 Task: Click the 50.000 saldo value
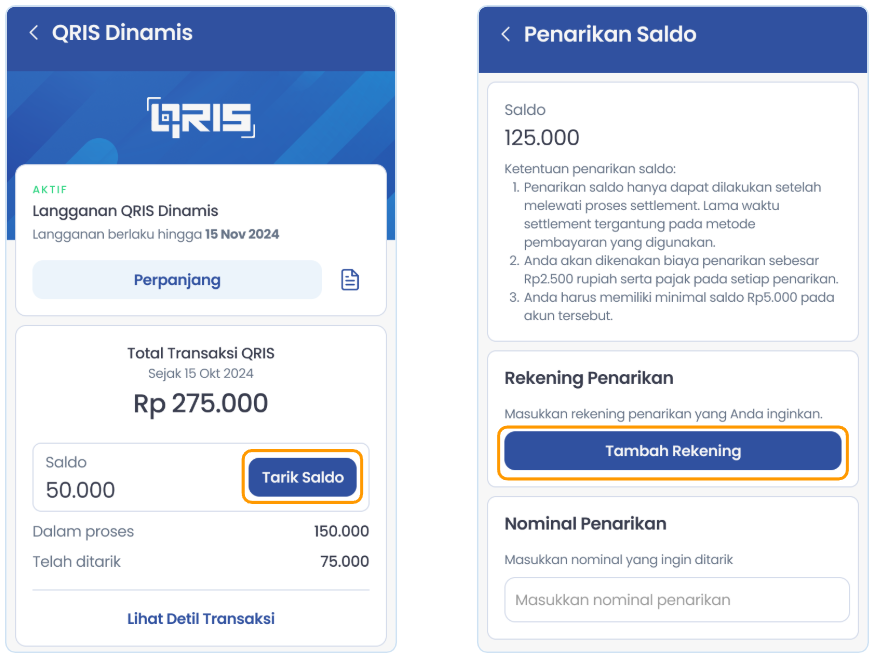click(x=80, y=490)
